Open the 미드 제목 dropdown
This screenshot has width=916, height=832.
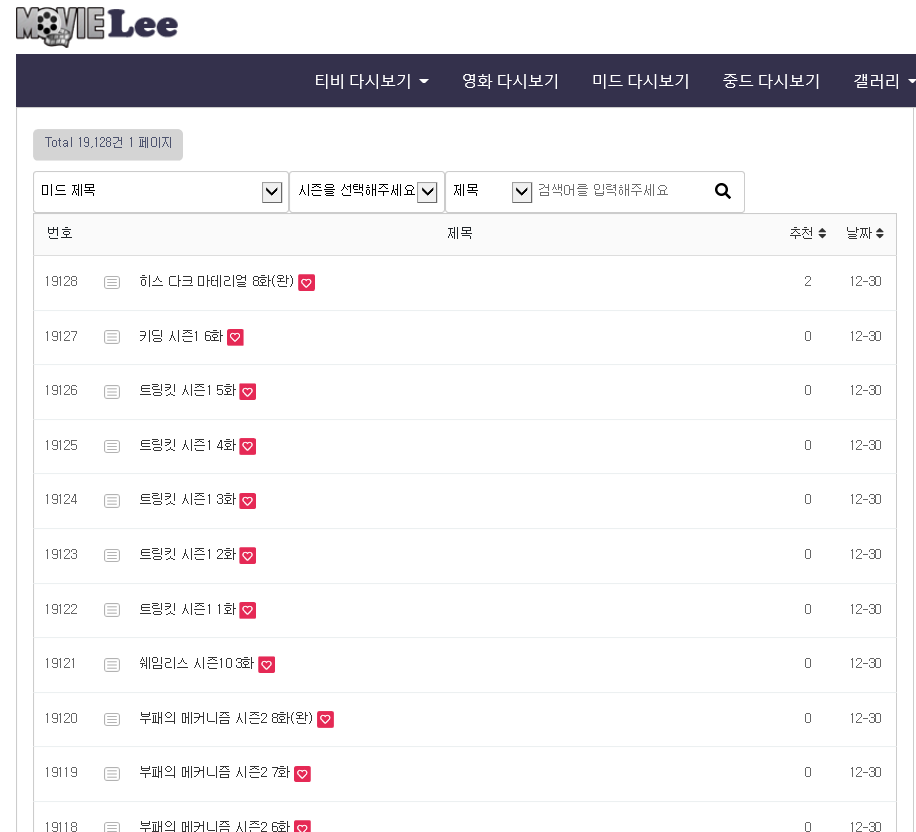click(160, 191)
